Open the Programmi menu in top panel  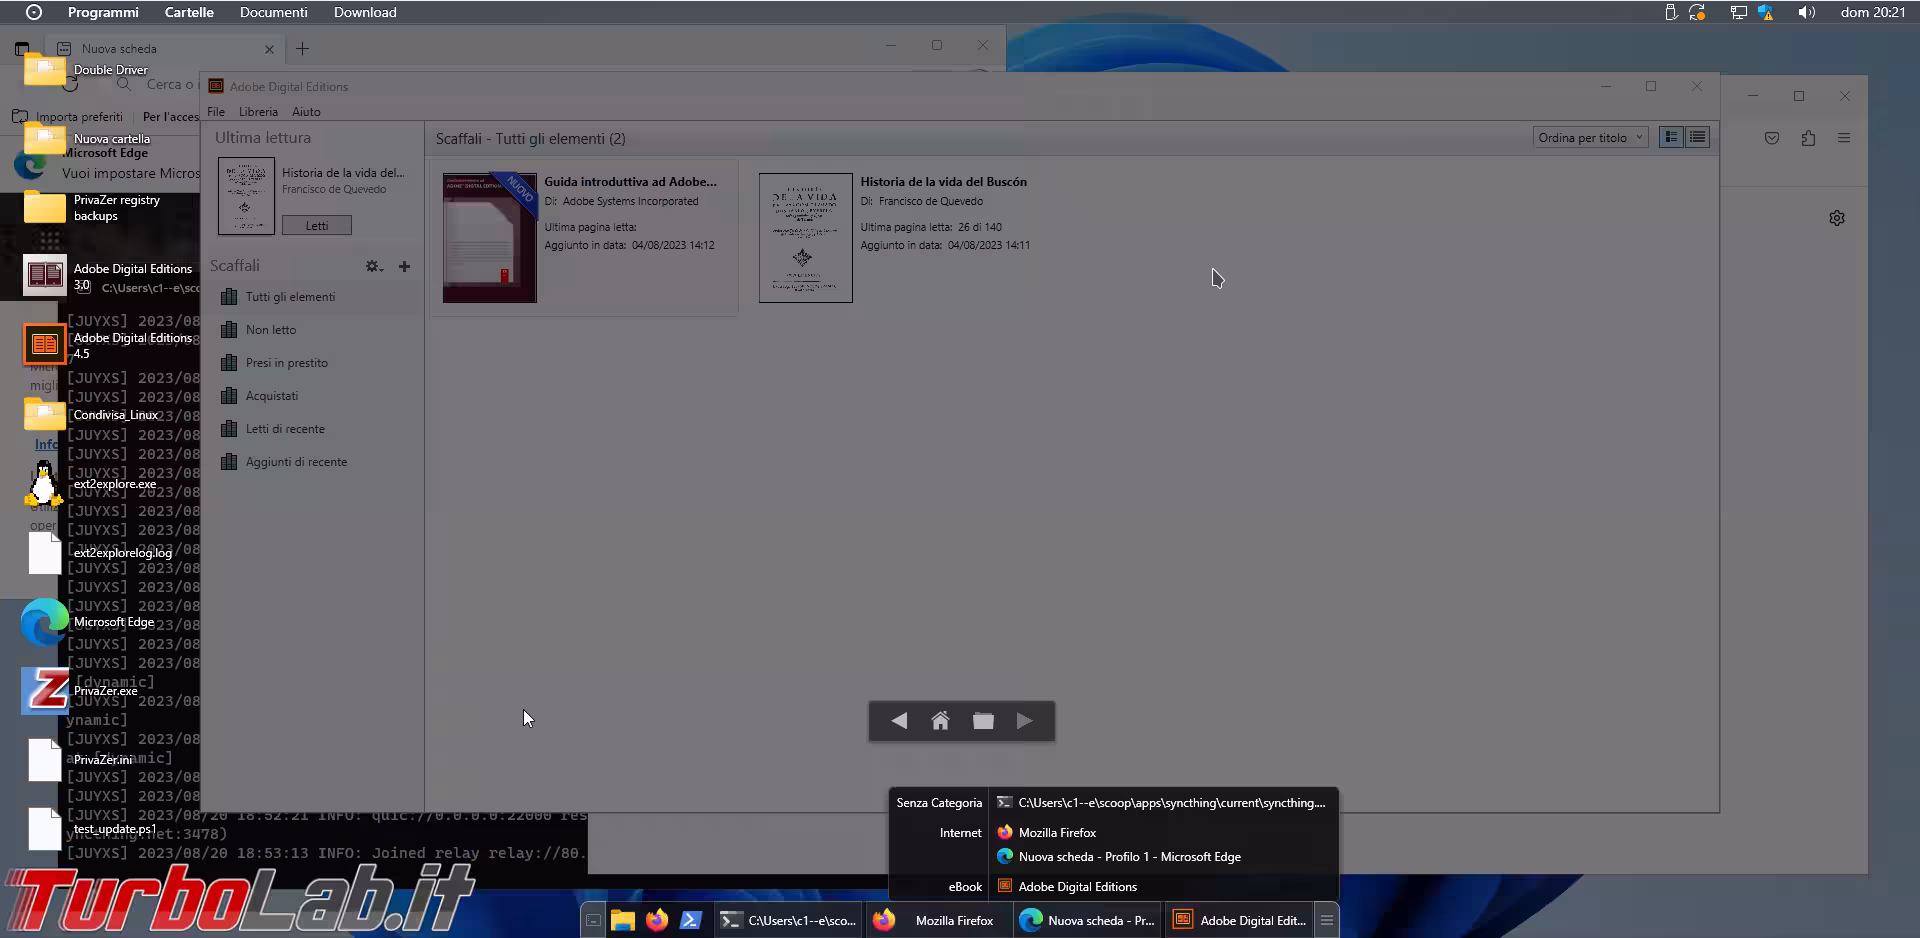click(103, 13)
